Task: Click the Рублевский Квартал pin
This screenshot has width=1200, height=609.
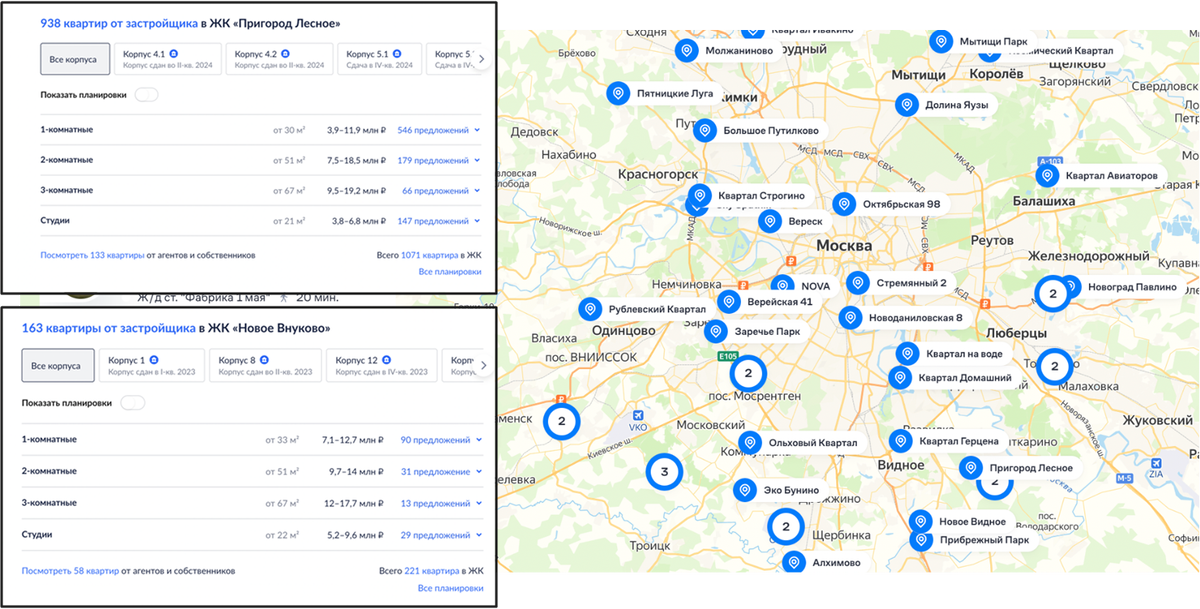Action: coord(590,309)
